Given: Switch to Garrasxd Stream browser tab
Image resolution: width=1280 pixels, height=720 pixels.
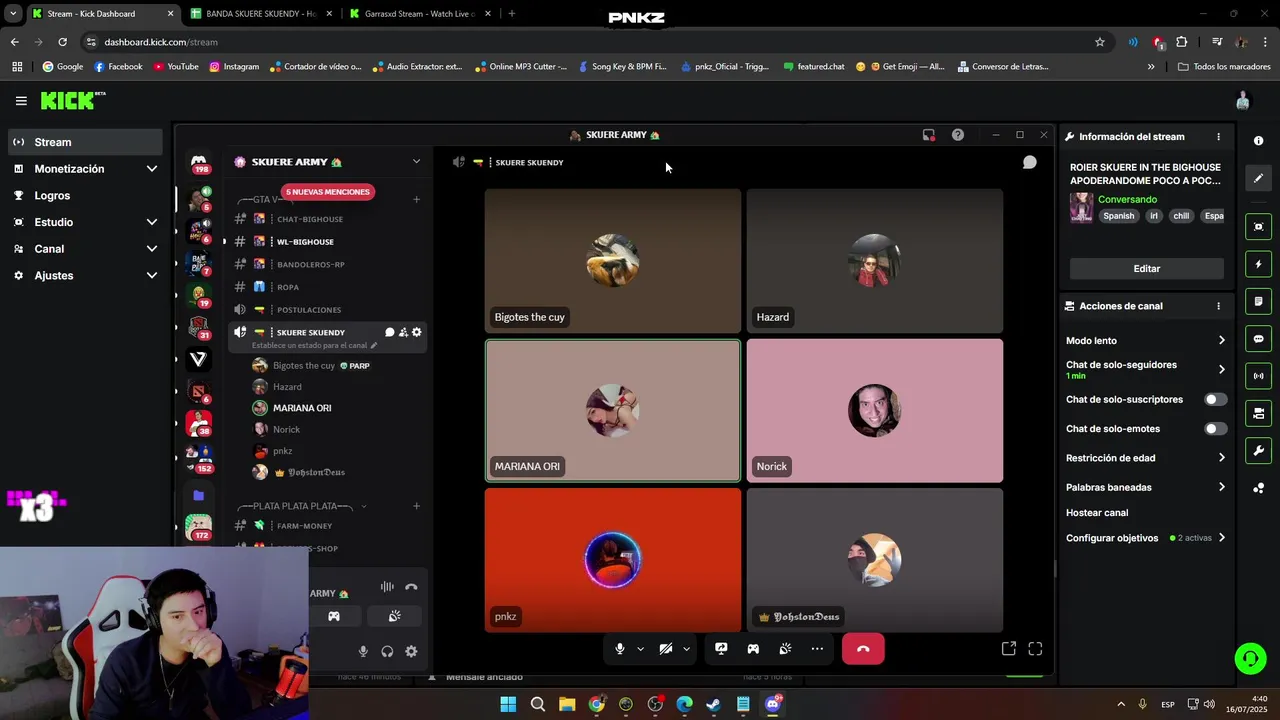Looking at the screenshot, I should (418, 14).
